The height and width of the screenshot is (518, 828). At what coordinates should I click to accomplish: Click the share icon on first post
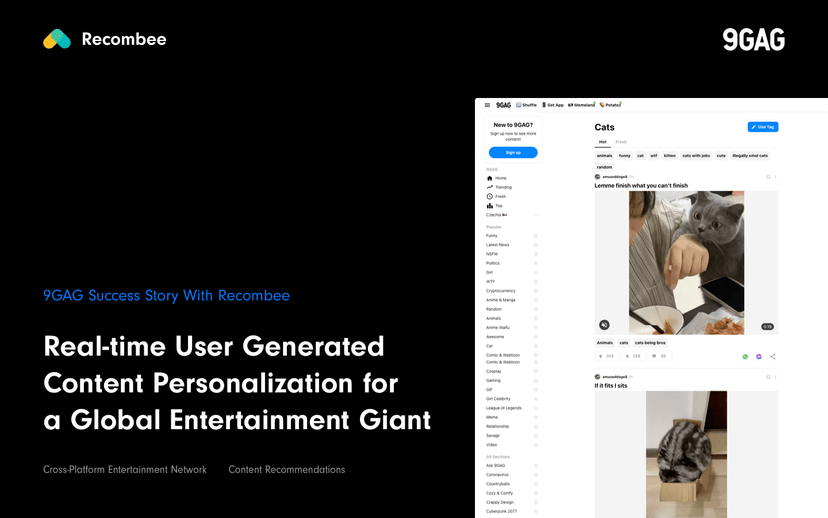tap(773, 356)
